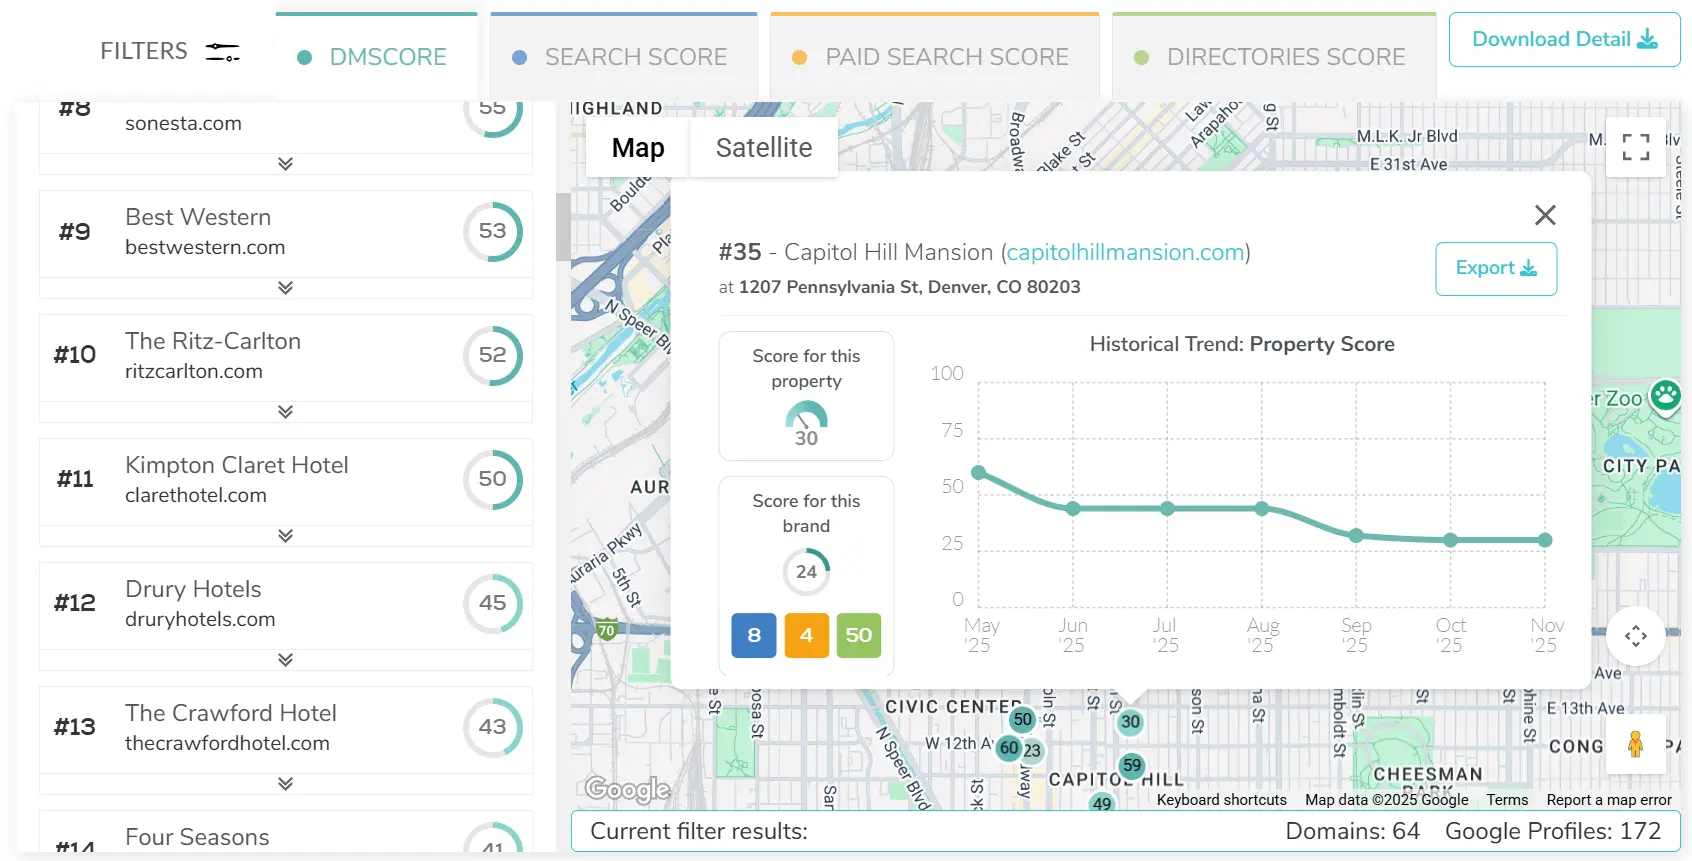Switch map to Satellite view
Viewport: 1692px width, 861px height.
click(763, 148)
